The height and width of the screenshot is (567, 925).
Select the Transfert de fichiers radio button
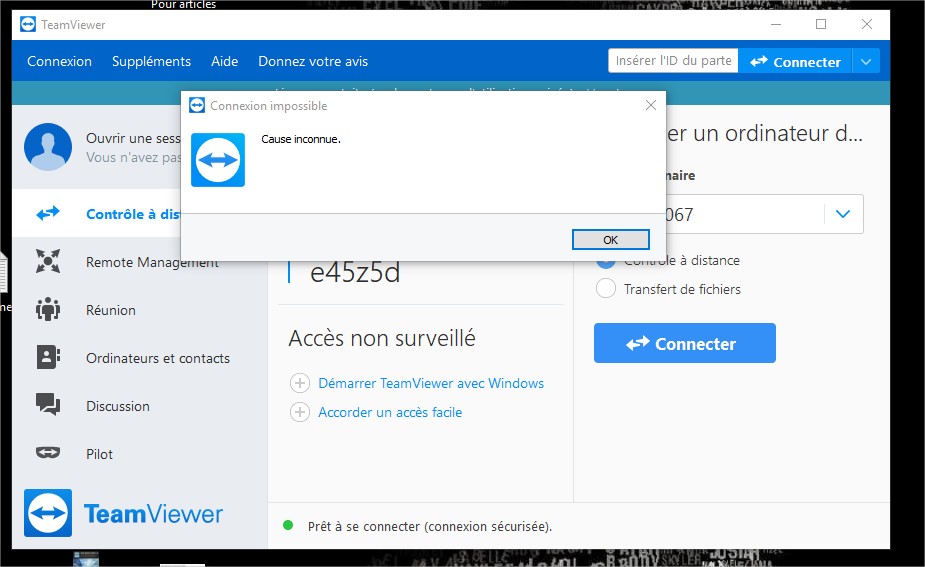[x=606, y=289]
